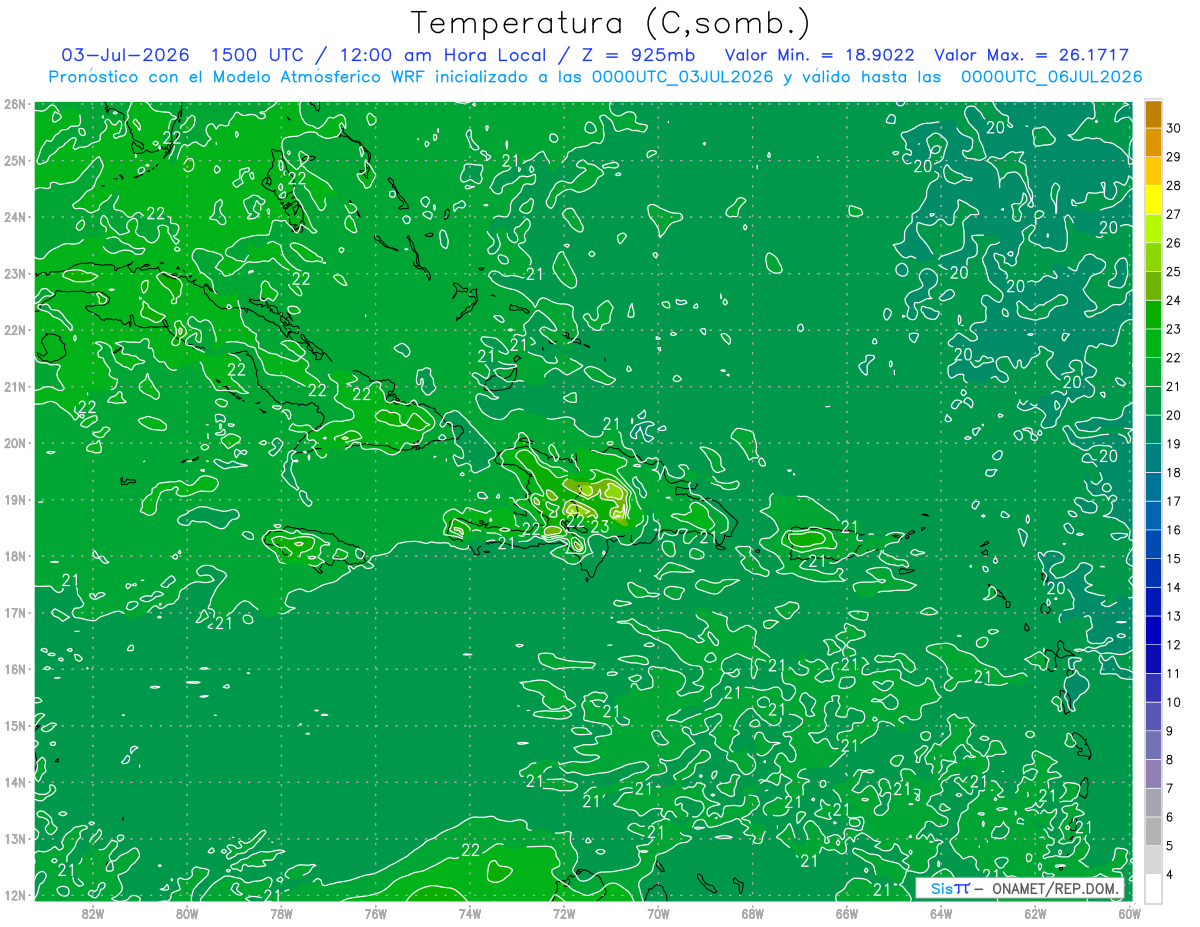Click 'Valor Max. = 26.1717' readout
The width and height of the screenshot is (1200, 927).
tap(1032, 55)
